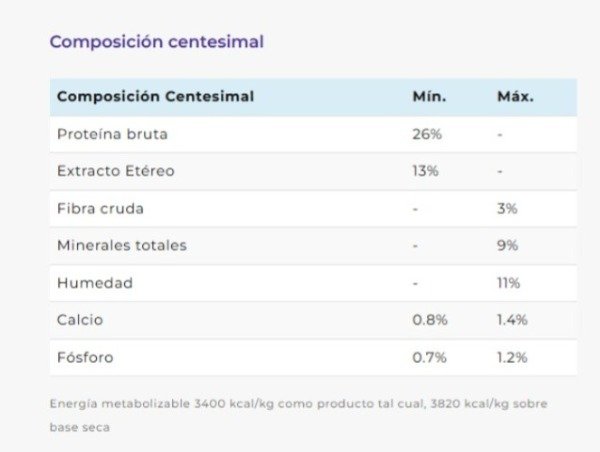This screenshot has width=600, height=452.
Task: Click the 'Composición Centesimal' table column header
Action: pos(155,97)
